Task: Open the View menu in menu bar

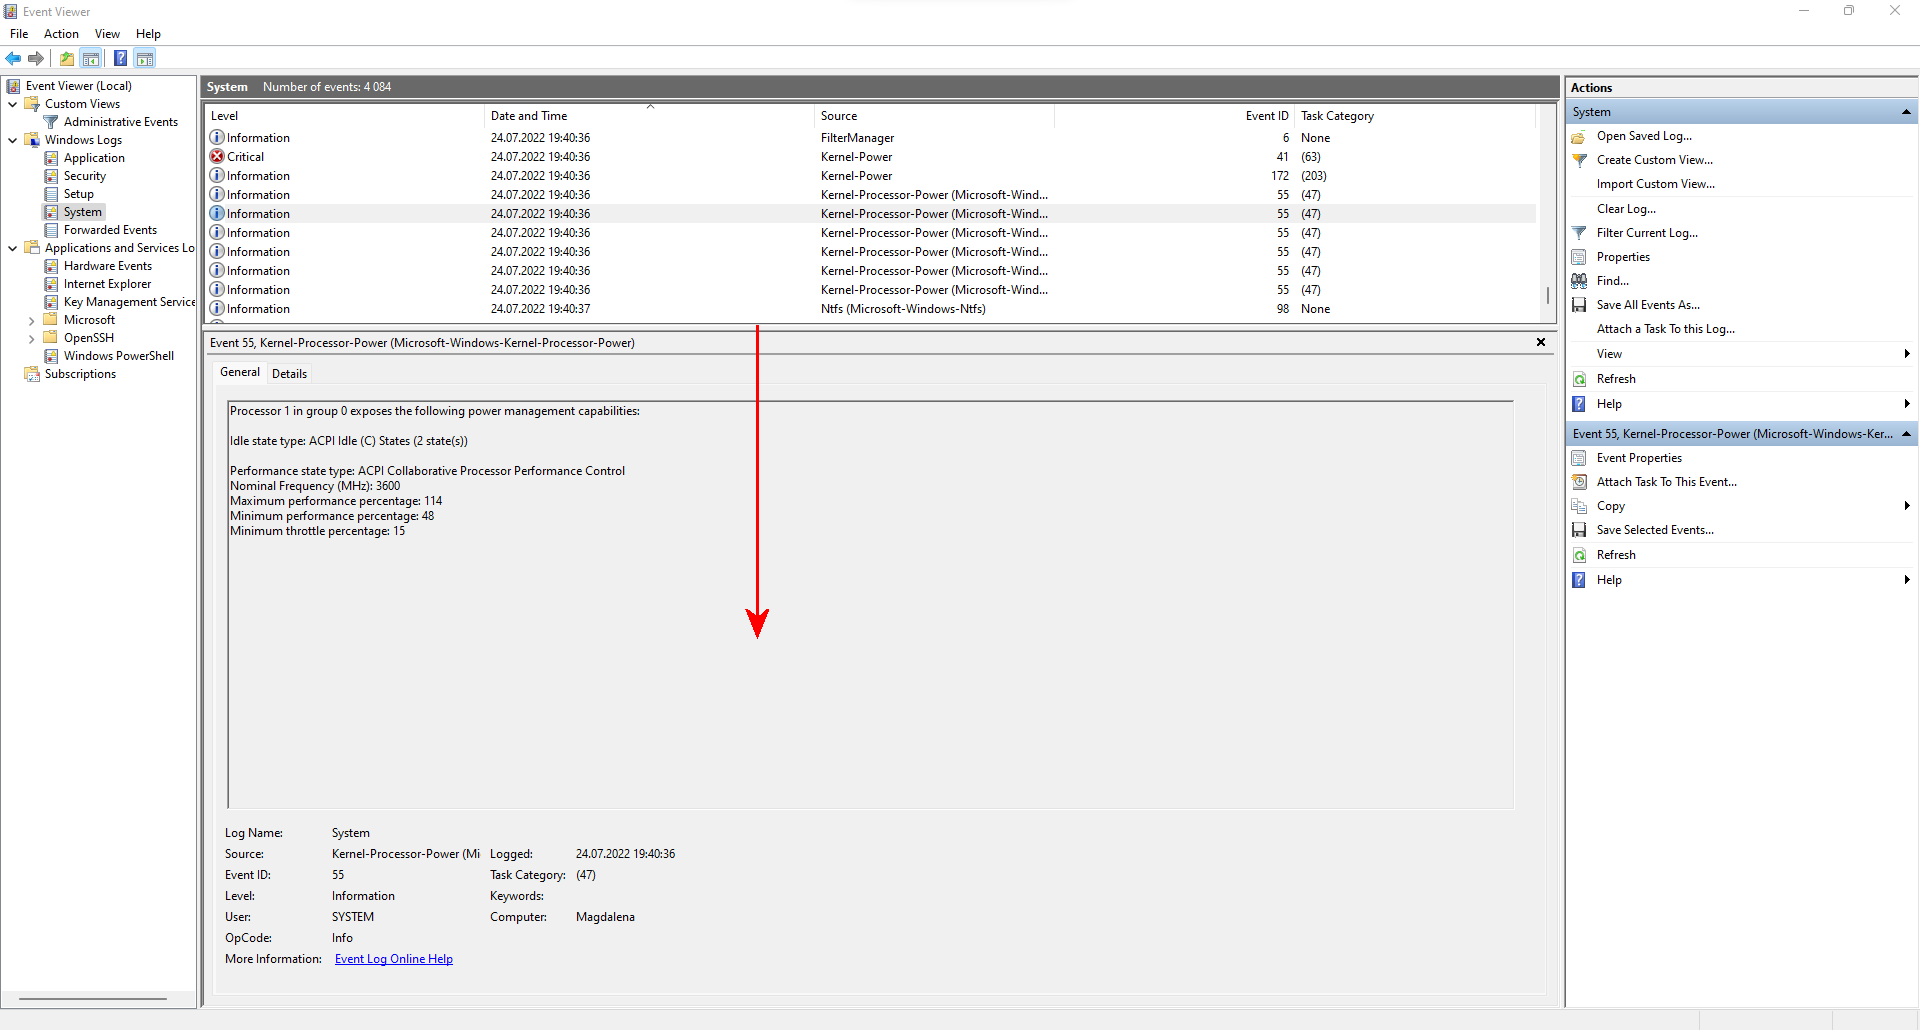Action: click(x=107, y=34)
